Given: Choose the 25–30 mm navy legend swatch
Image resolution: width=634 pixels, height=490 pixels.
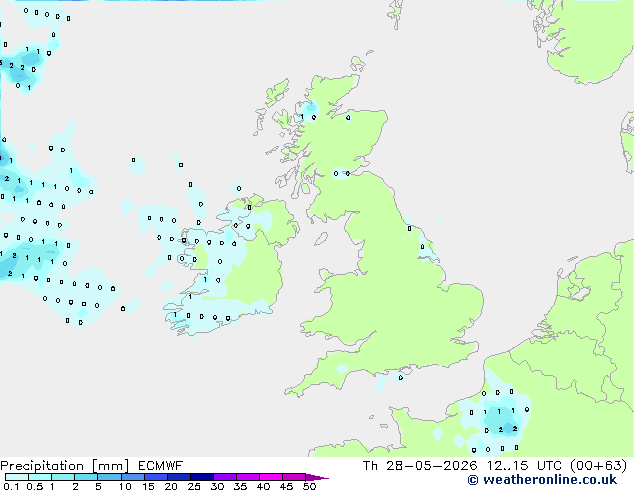Looking at the screenshot, I should click(201, 477).
